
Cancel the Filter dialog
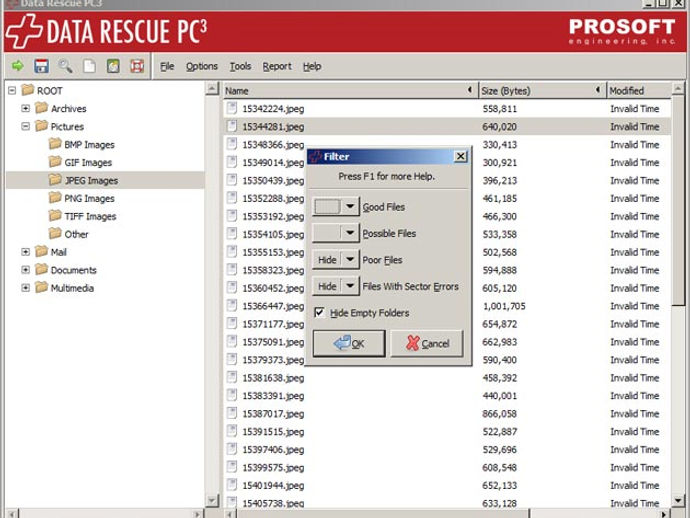point(427,343)
